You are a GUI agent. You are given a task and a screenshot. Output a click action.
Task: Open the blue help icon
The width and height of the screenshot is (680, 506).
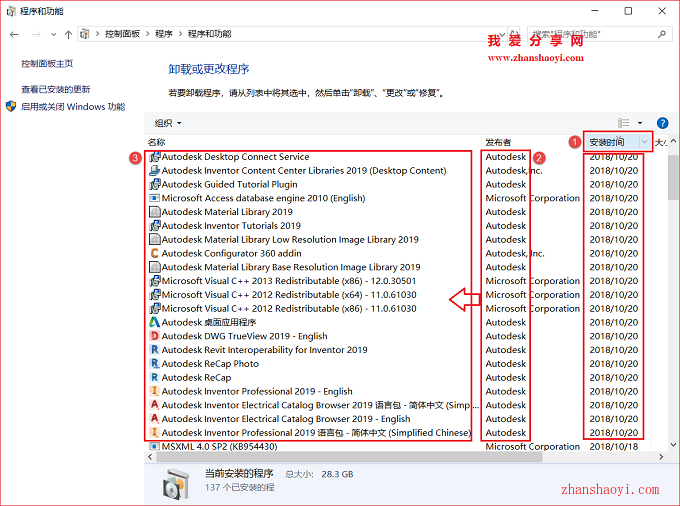click(x=662, y=123)
